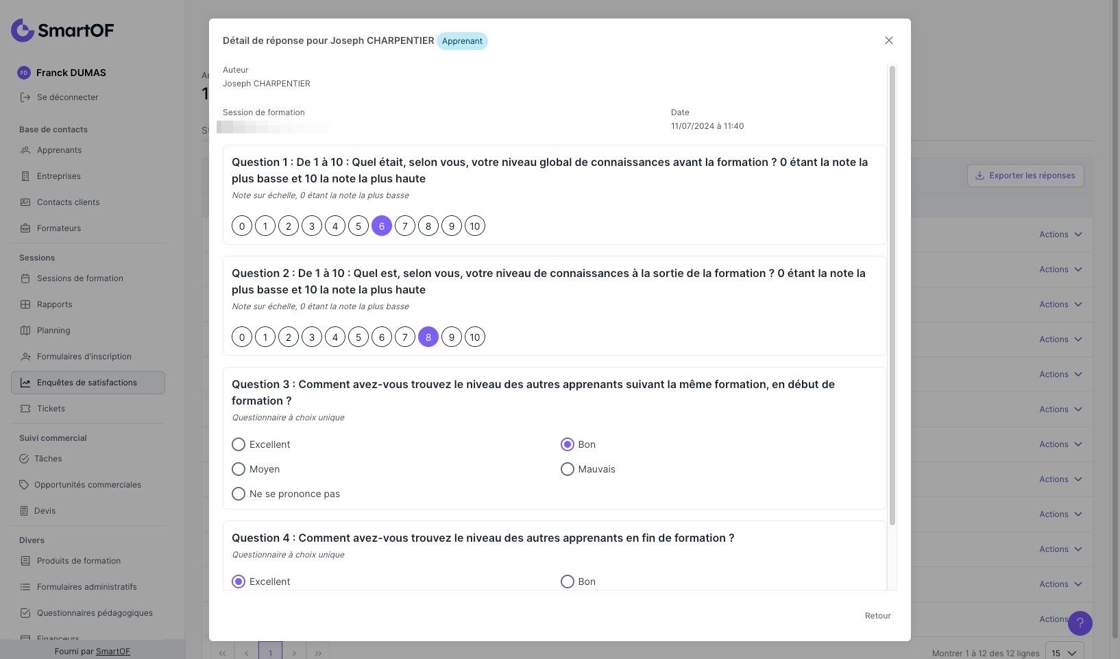
Task: Click the Retour button
Action: point(877,616)
